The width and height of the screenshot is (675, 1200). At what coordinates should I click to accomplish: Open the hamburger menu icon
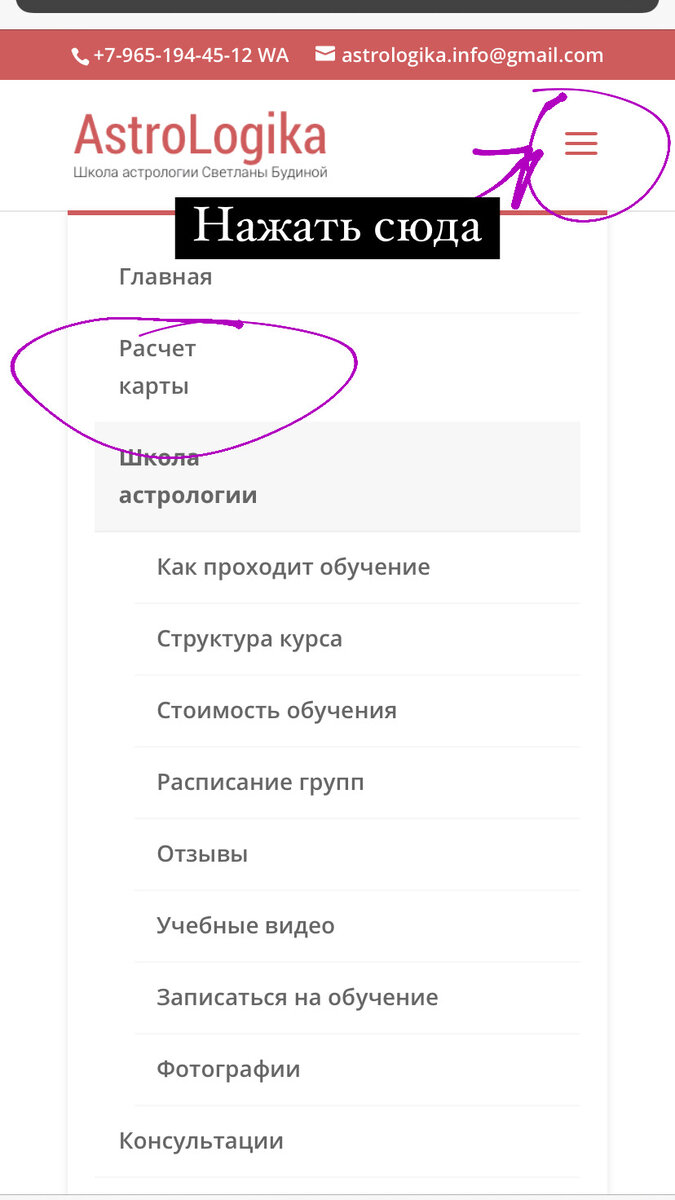click(581, 143)
